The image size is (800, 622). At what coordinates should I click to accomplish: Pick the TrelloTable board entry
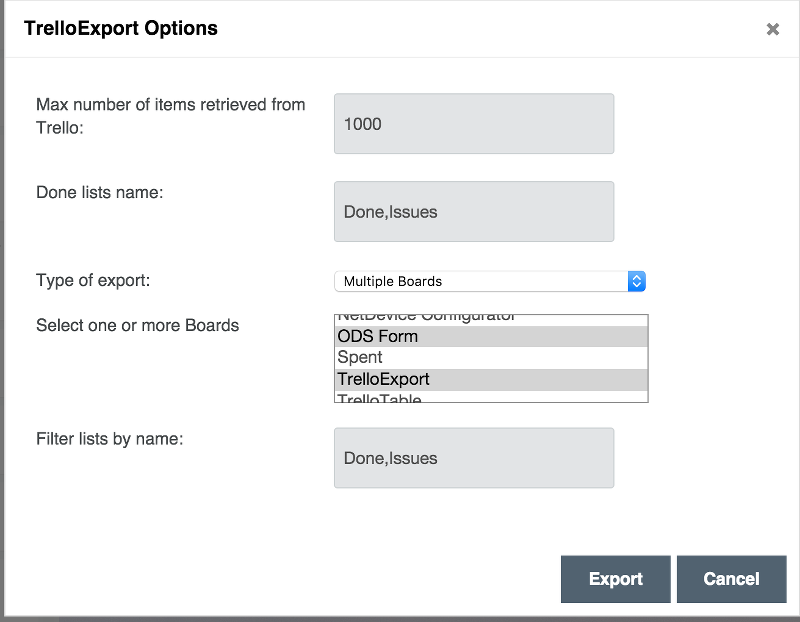[x=490, y=398]
